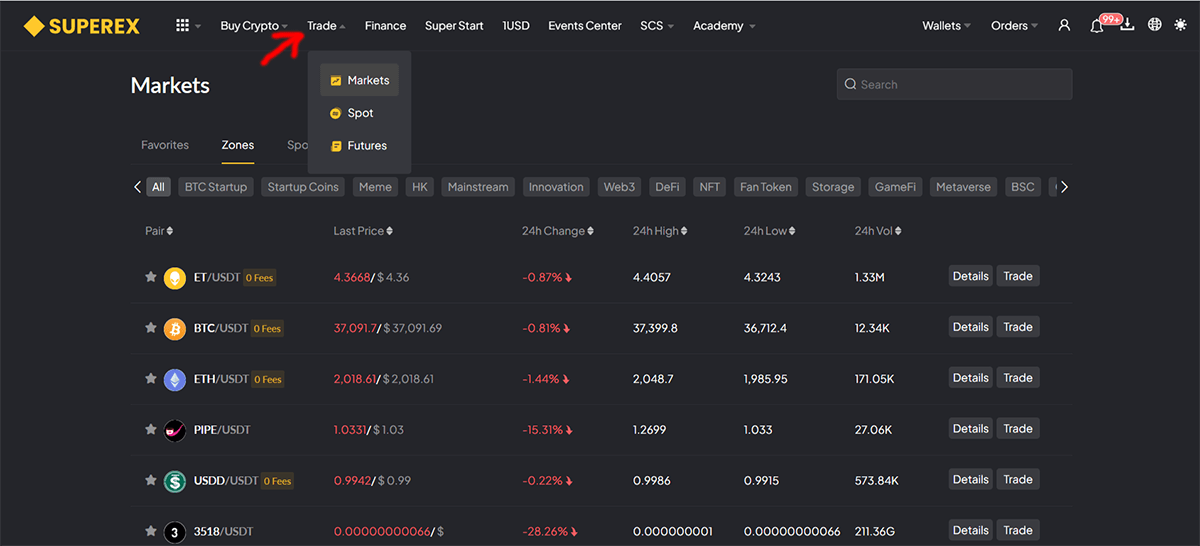Switch theme with the sun icon
The height and width of the screenshot is (546, 1200).
pyautogui.click(x=1182, y=25)
